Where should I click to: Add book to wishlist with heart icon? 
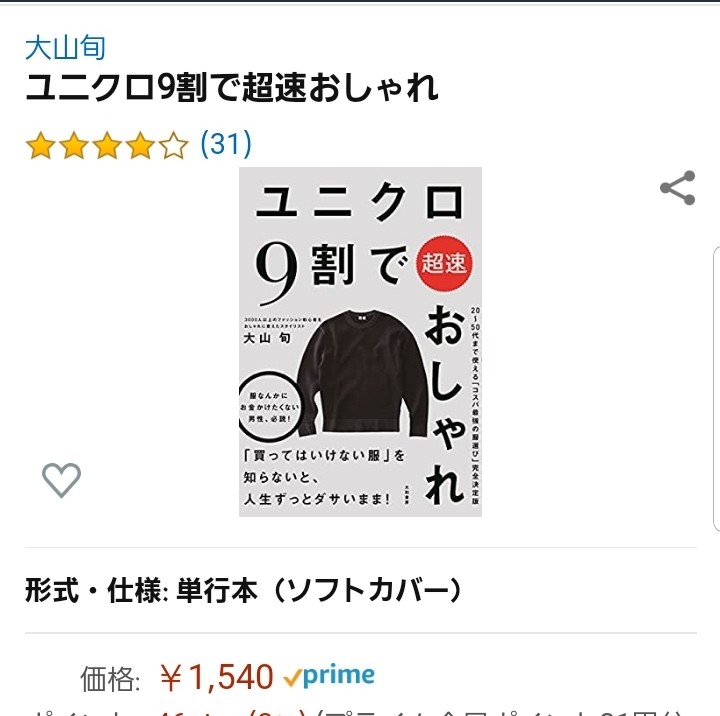[x=62, y=479]
